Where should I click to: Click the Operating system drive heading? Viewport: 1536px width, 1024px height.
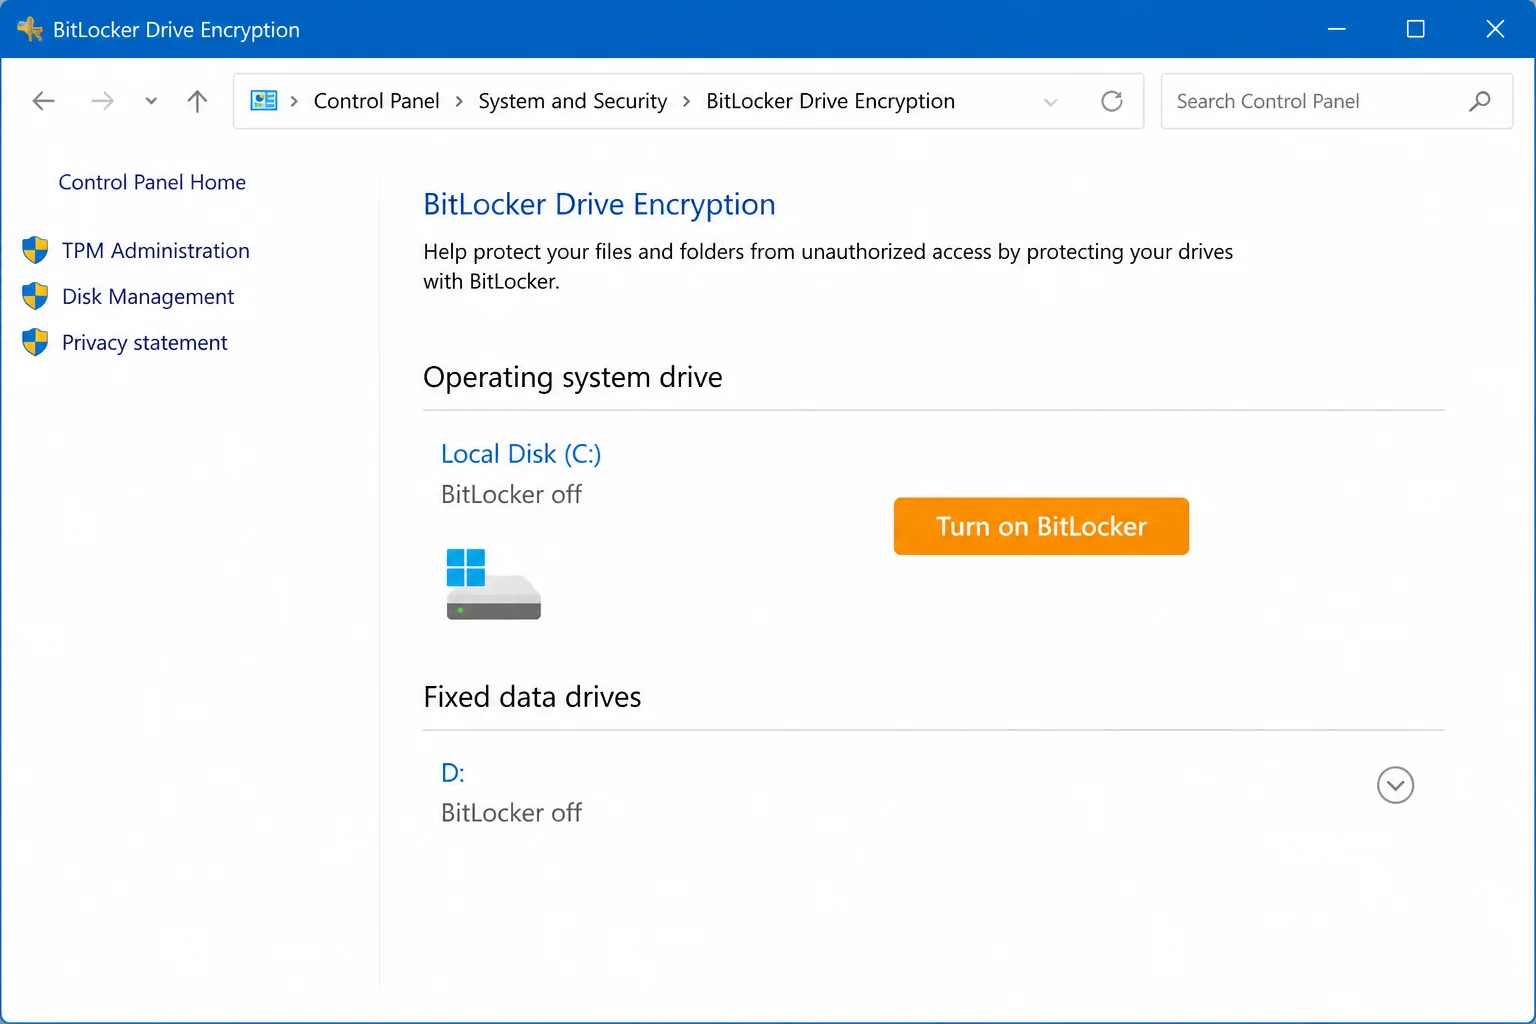point(572,377)
